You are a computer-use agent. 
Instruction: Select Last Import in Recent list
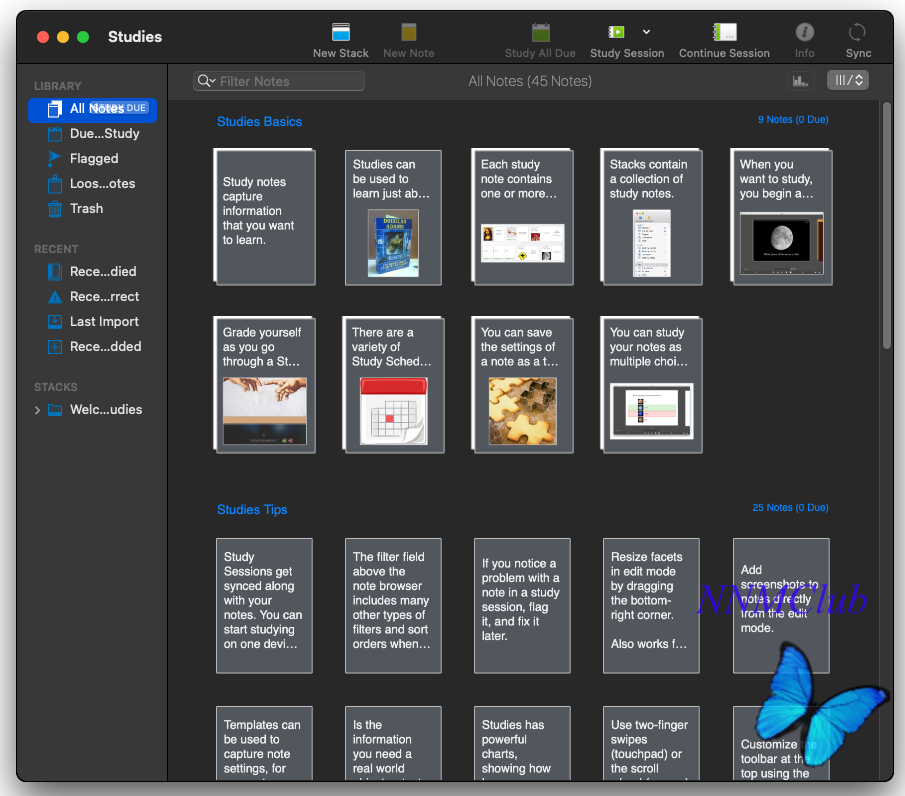click(x=103, y=322)
